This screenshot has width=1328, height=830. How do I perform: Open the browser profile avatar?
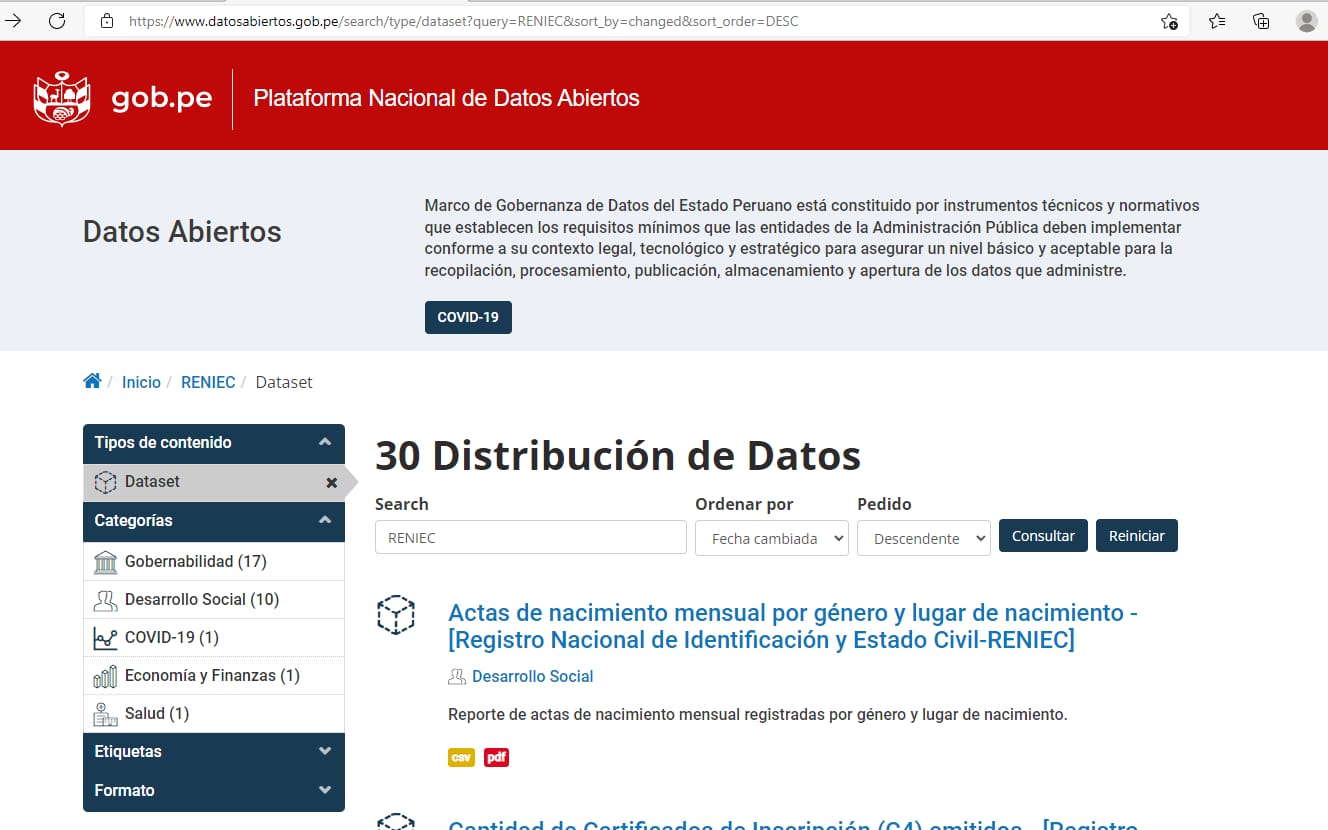pyautogui.click(x=1306, y=21)
